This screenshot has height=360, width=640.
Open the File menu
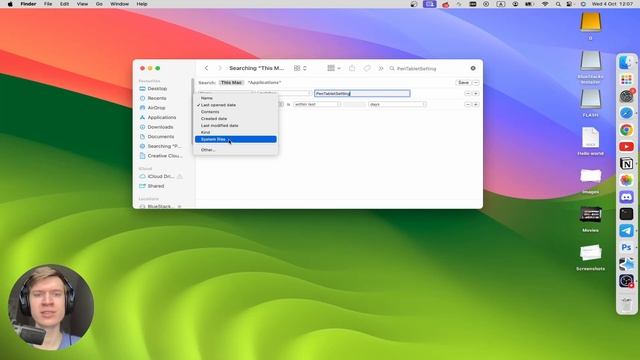(x=48, y=4)
